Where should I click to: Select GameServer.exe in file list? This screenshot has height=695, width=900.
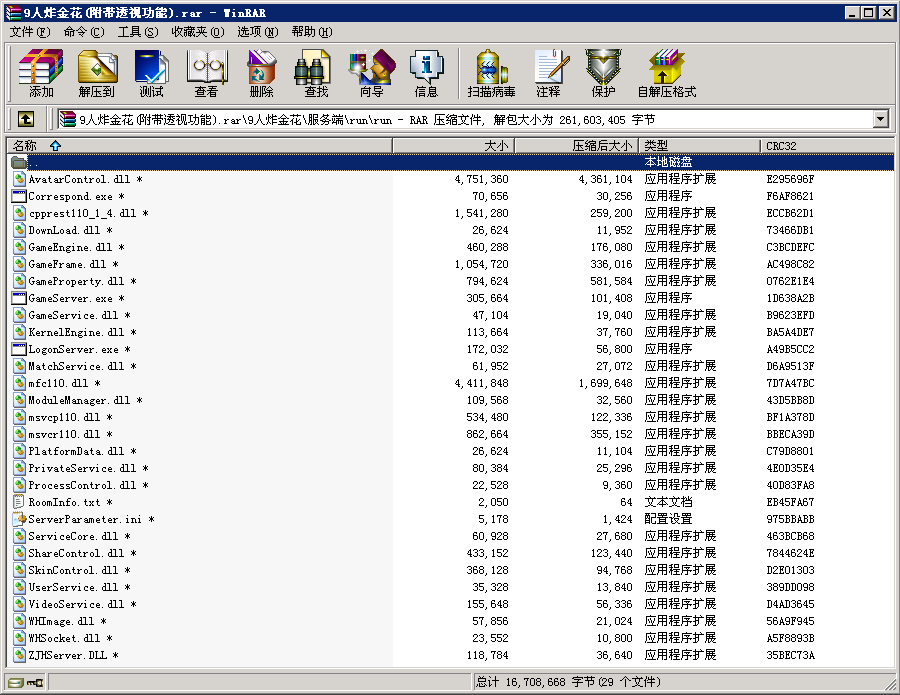point(70,298)
